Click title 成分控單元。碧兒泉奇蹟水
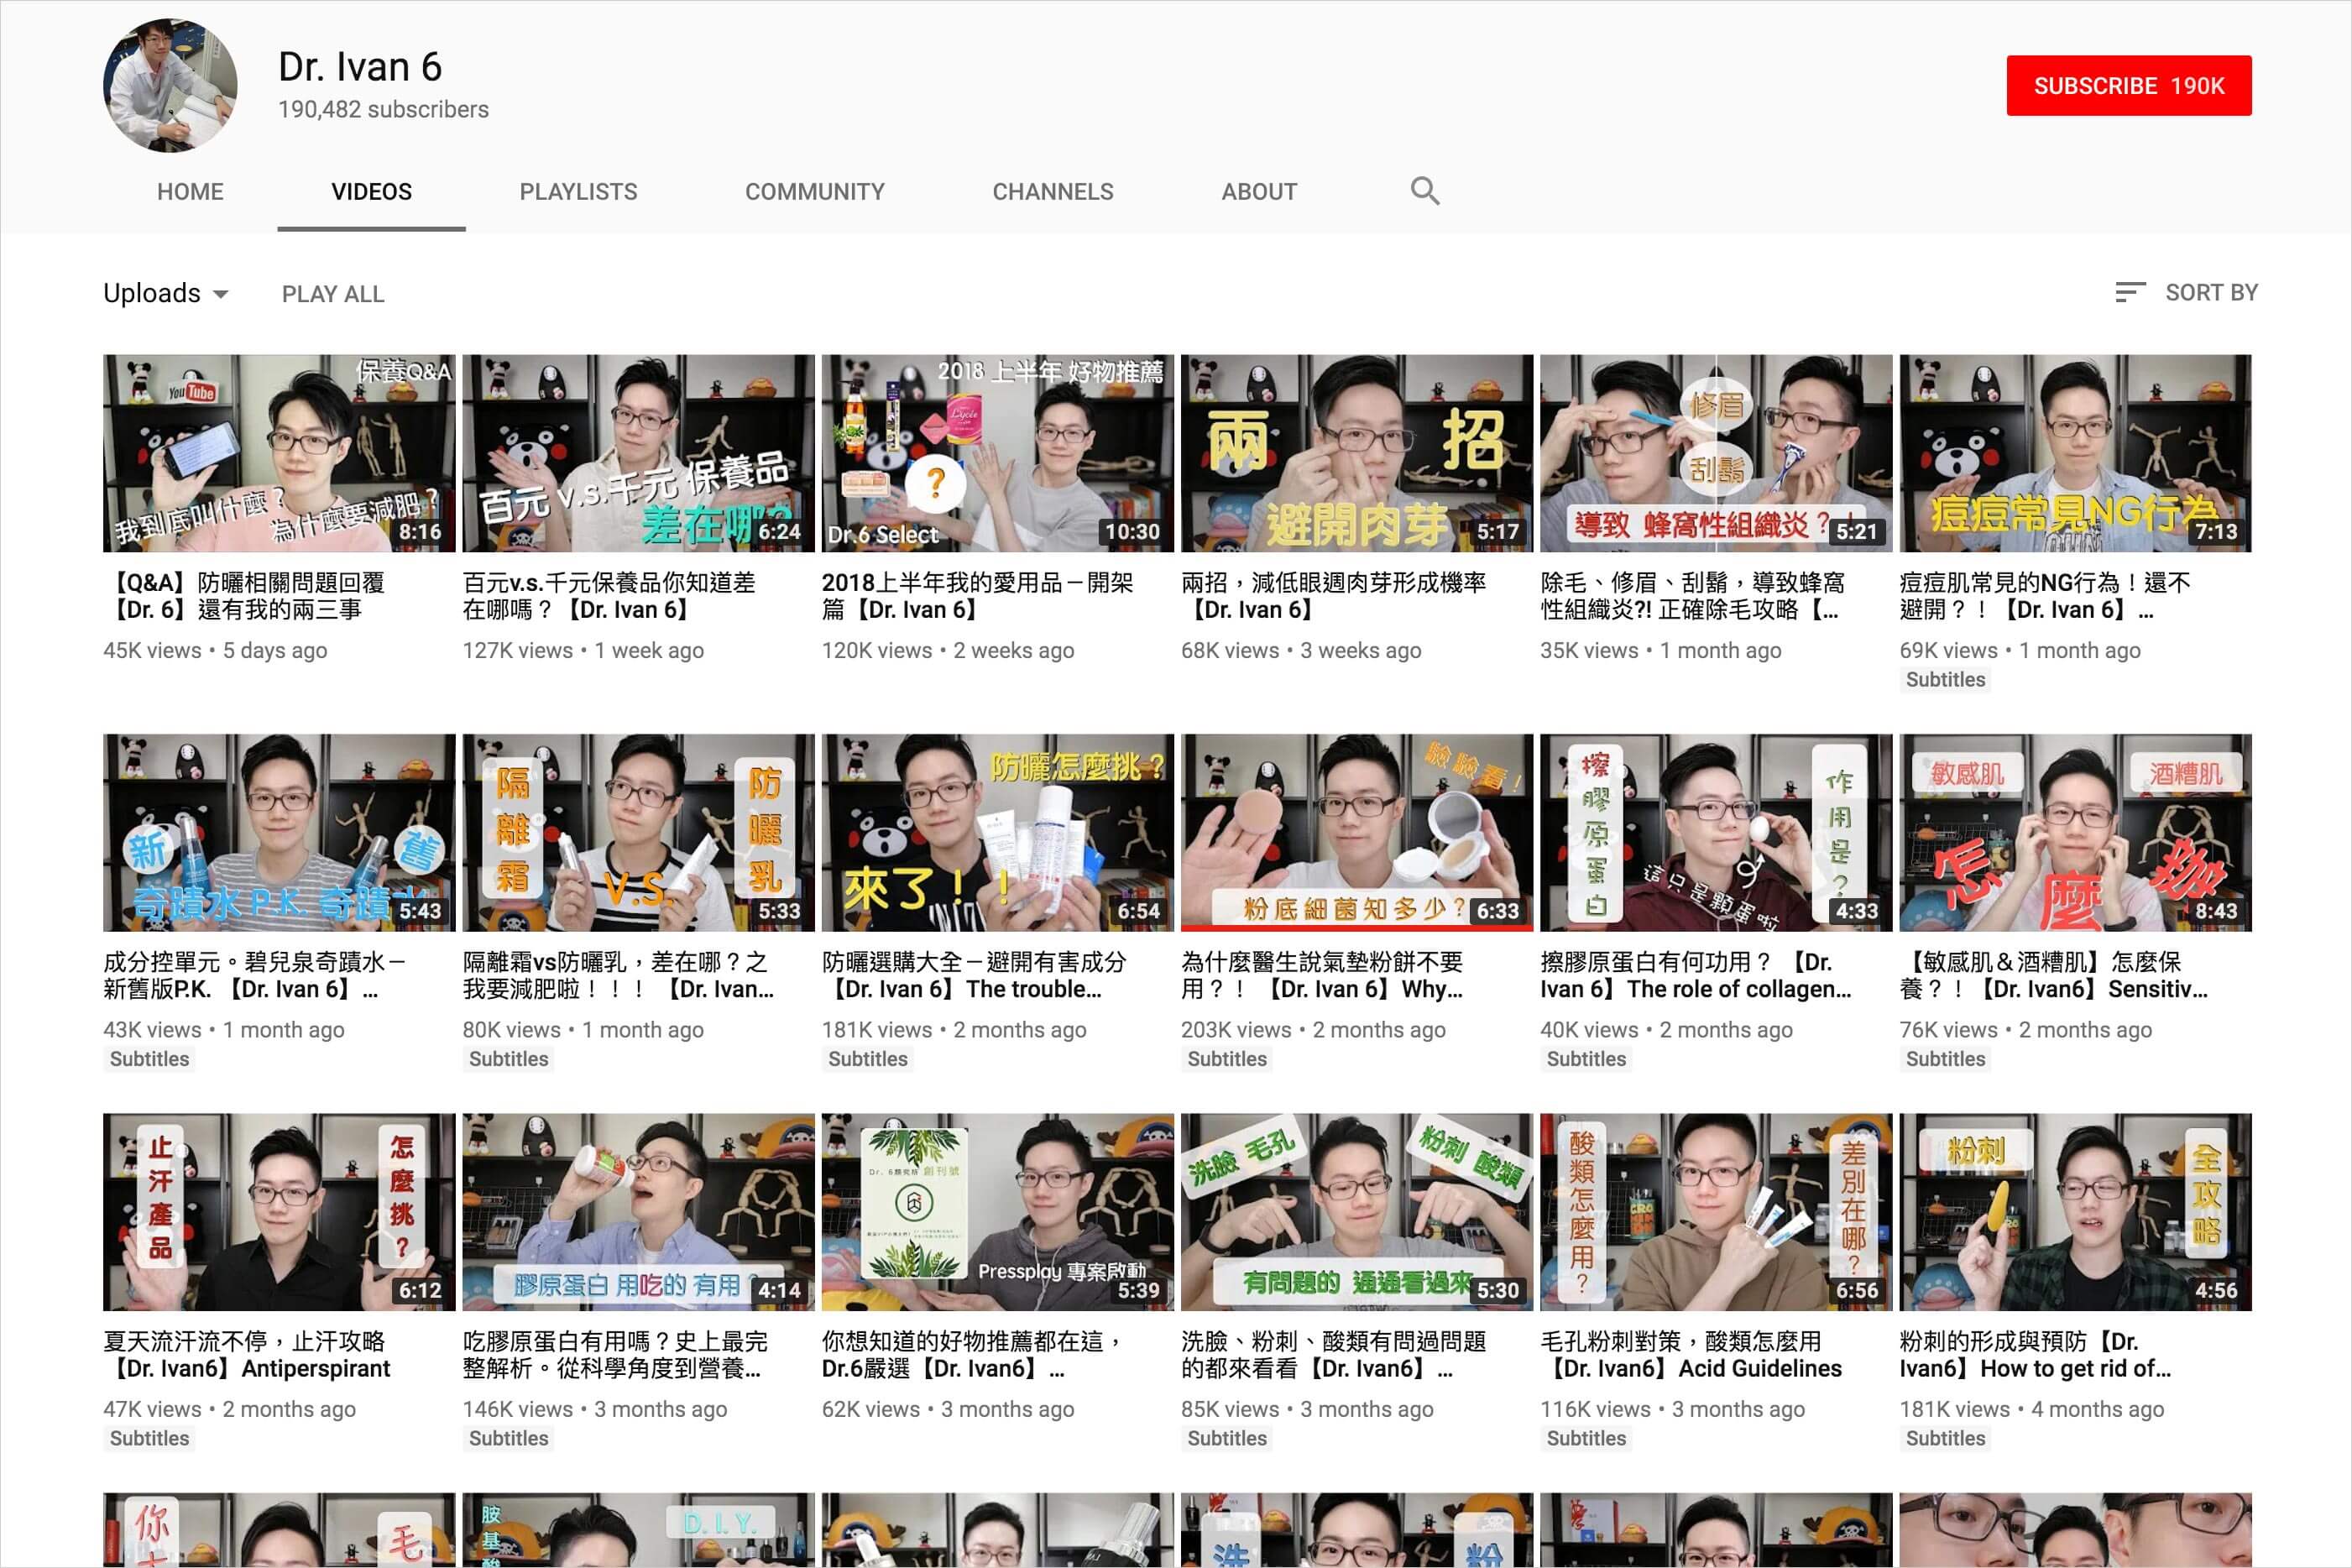 [x=254, y=975]
